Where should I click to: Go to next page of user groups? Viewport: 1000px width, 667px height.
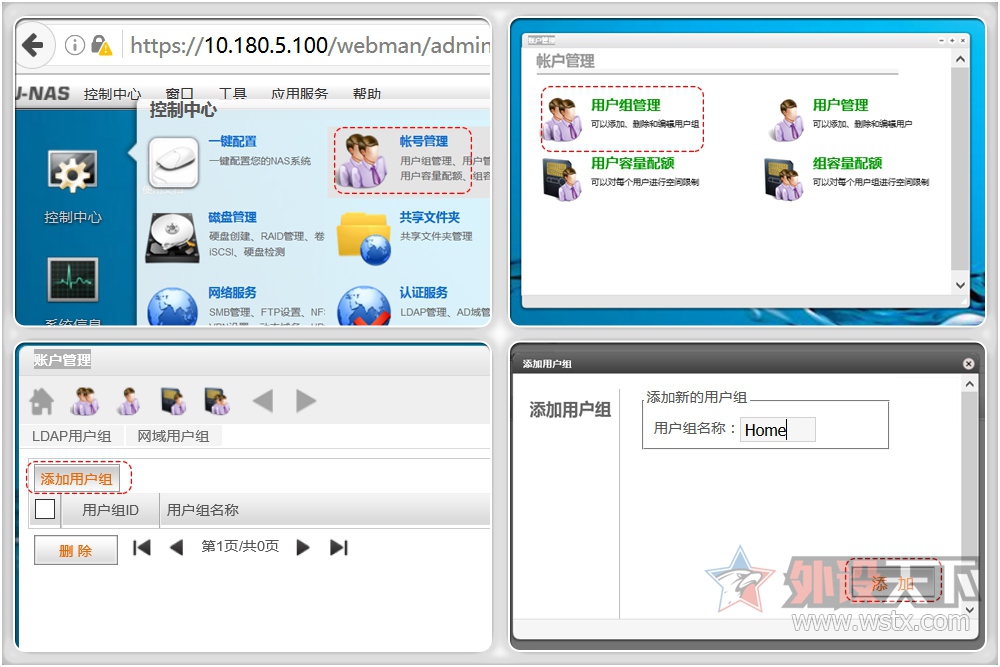tap(303, 547)
